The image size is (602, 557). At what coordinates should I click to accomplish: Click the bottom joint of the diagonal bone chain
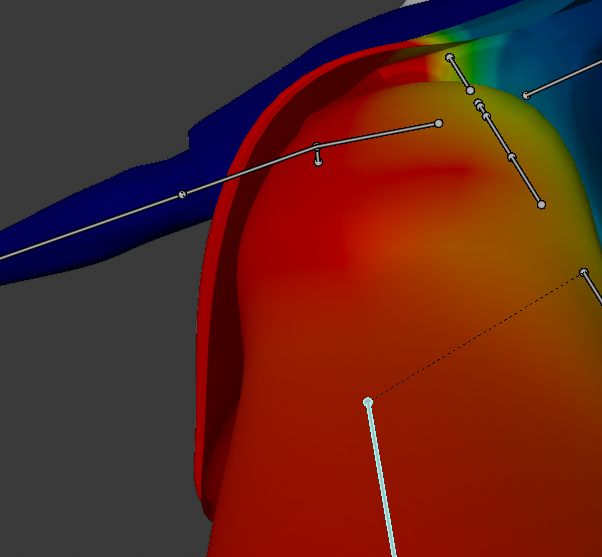coord(541,205)
